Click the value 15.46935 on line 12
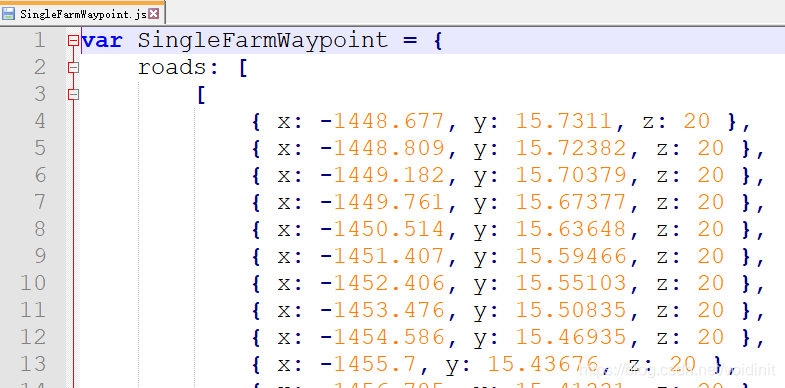 point(571,338)
